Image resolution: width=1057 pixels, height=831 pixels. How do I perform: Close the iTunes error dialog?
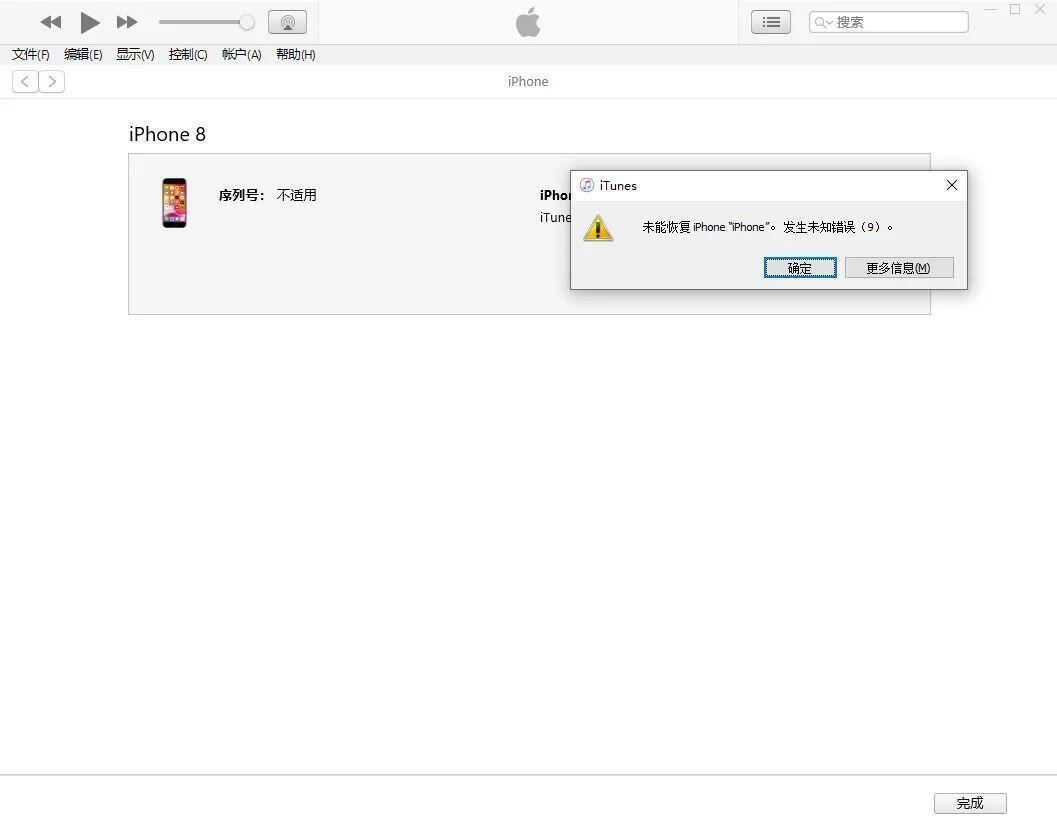(952, 185)
